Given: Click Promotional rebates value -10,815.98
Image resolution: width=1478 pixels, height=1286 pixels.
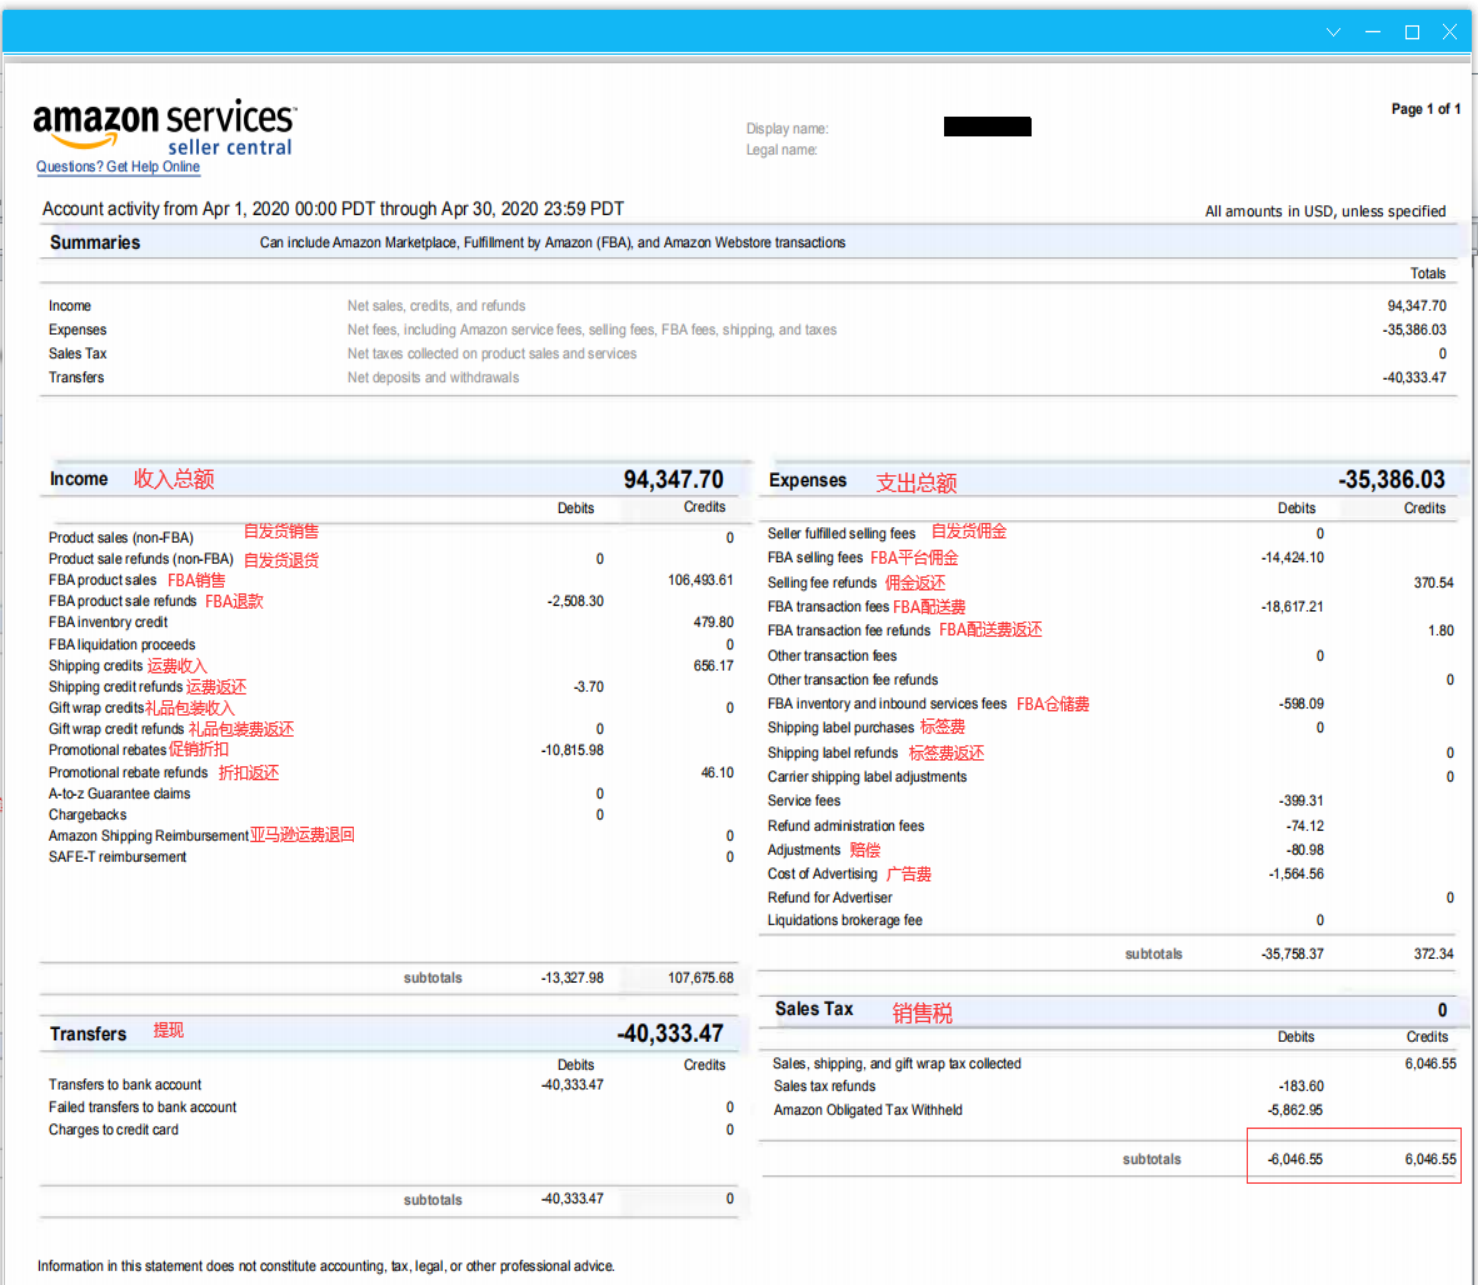Looking at the screenshot, I should (x=572, y=750).
